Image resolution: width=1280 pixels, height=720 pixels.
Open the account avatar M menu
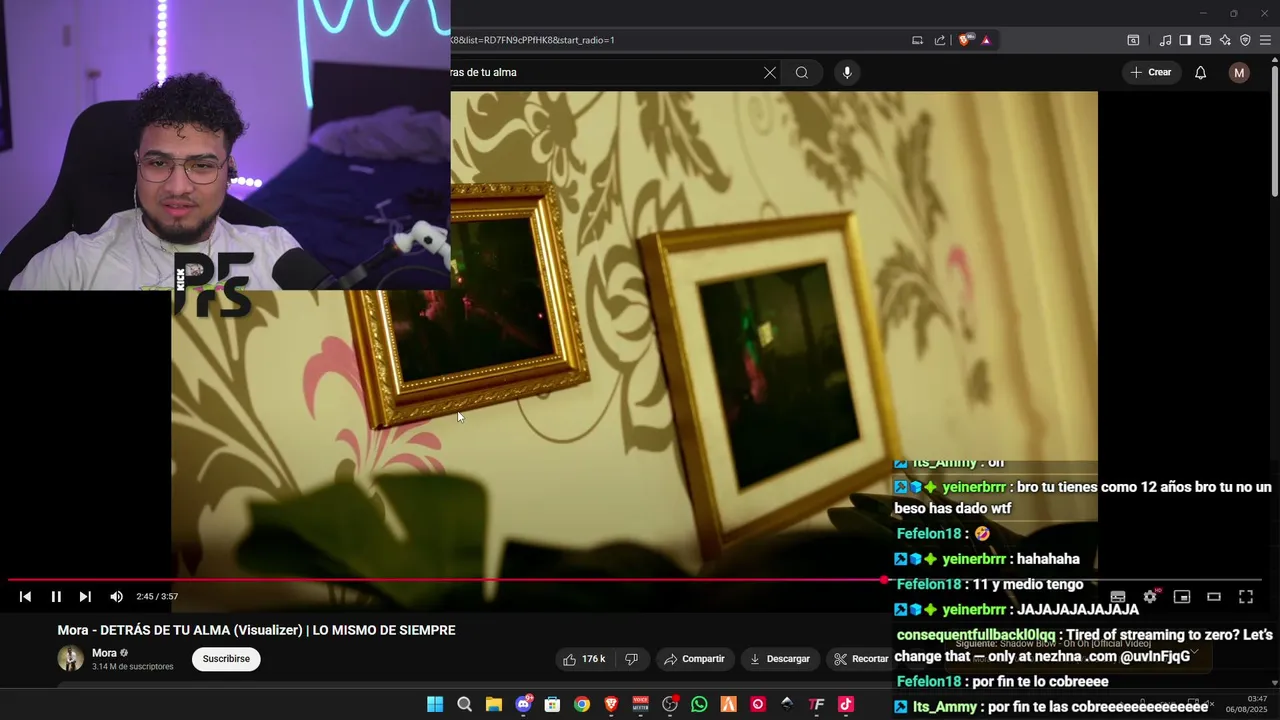(1239, 72)
